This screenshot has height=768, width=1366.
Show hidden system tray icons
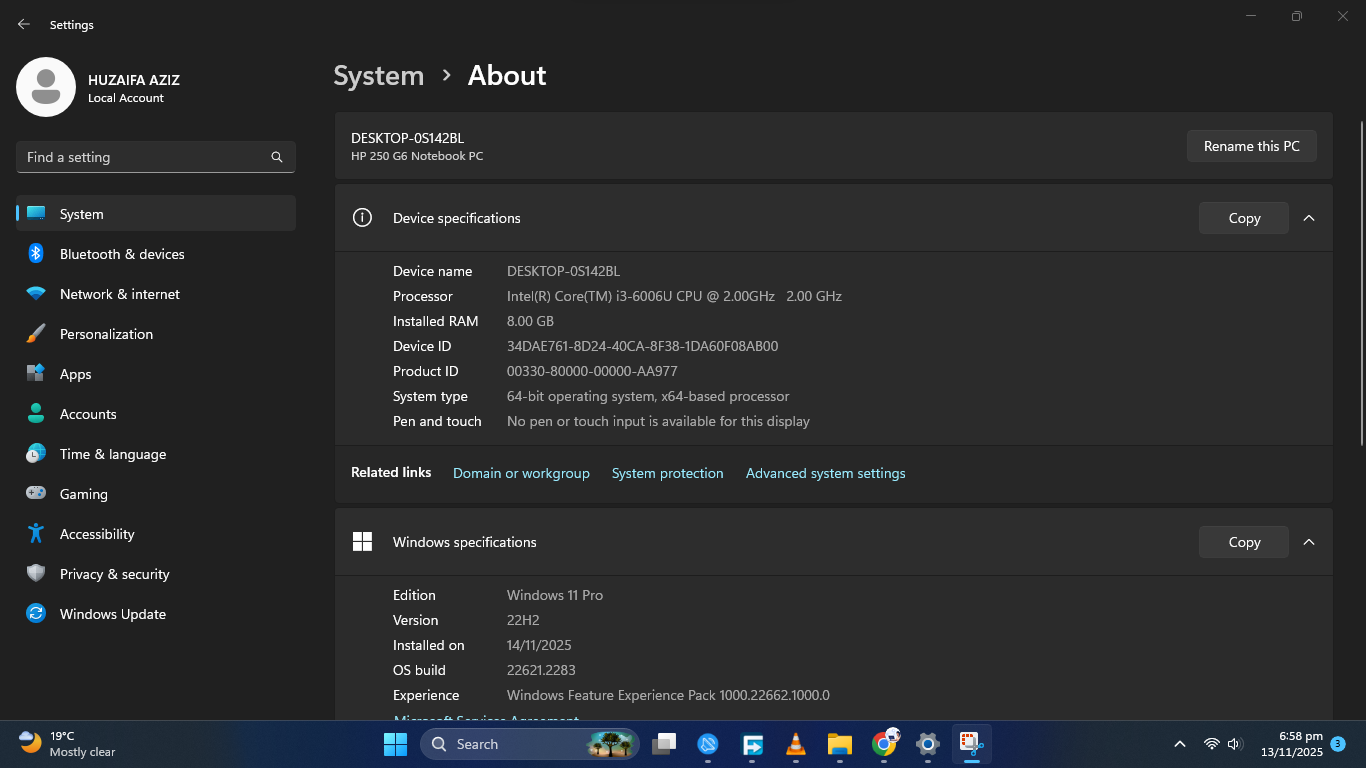coord(1180,744)
